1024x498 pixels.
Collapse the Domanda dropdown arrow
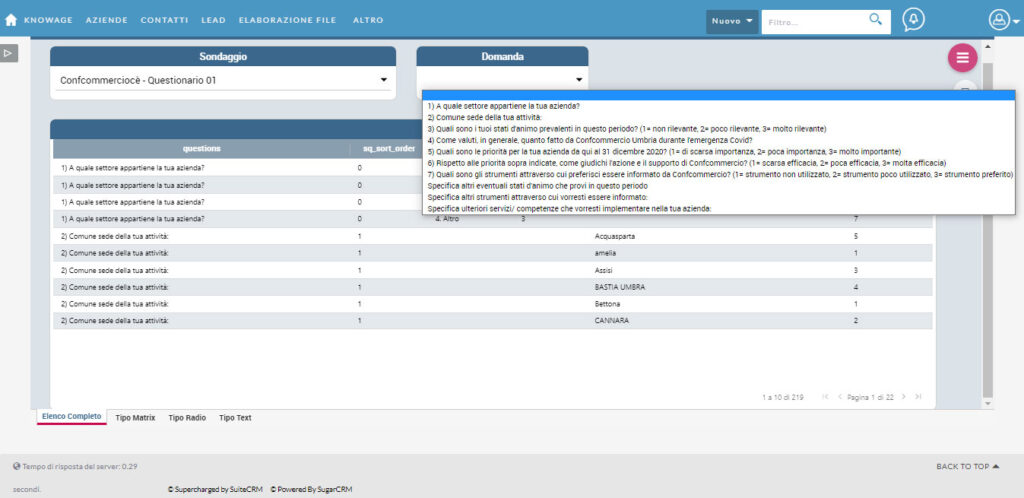(579, 80)
